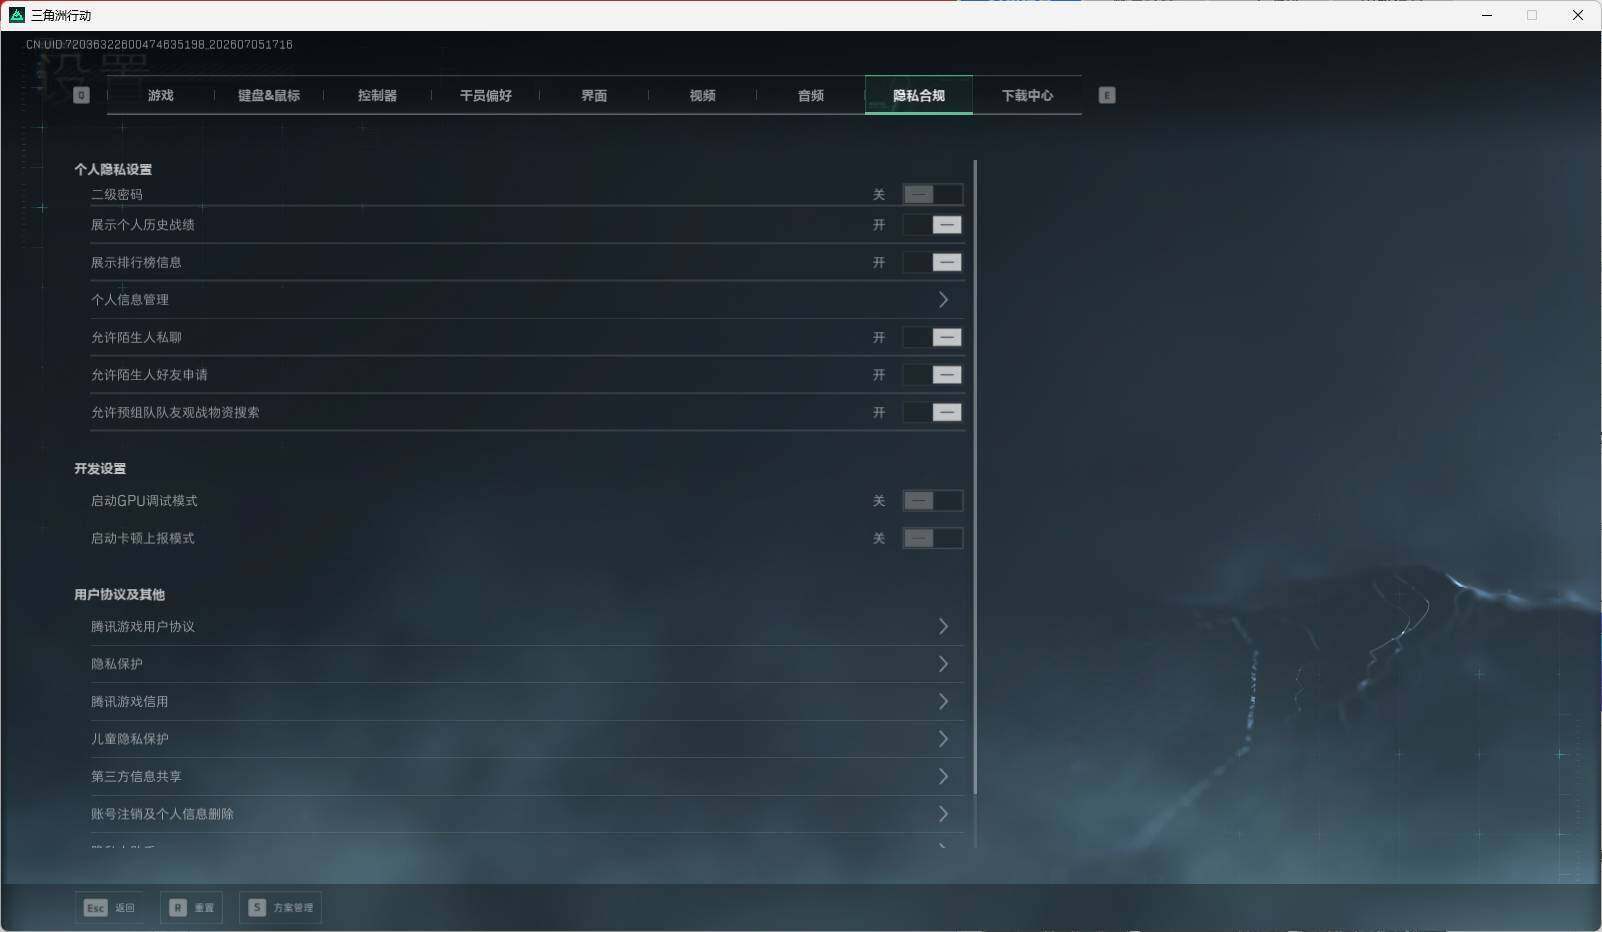
Task: Open 账号注销及个人信息删除 link text
Action: click(x=162, y=814)
